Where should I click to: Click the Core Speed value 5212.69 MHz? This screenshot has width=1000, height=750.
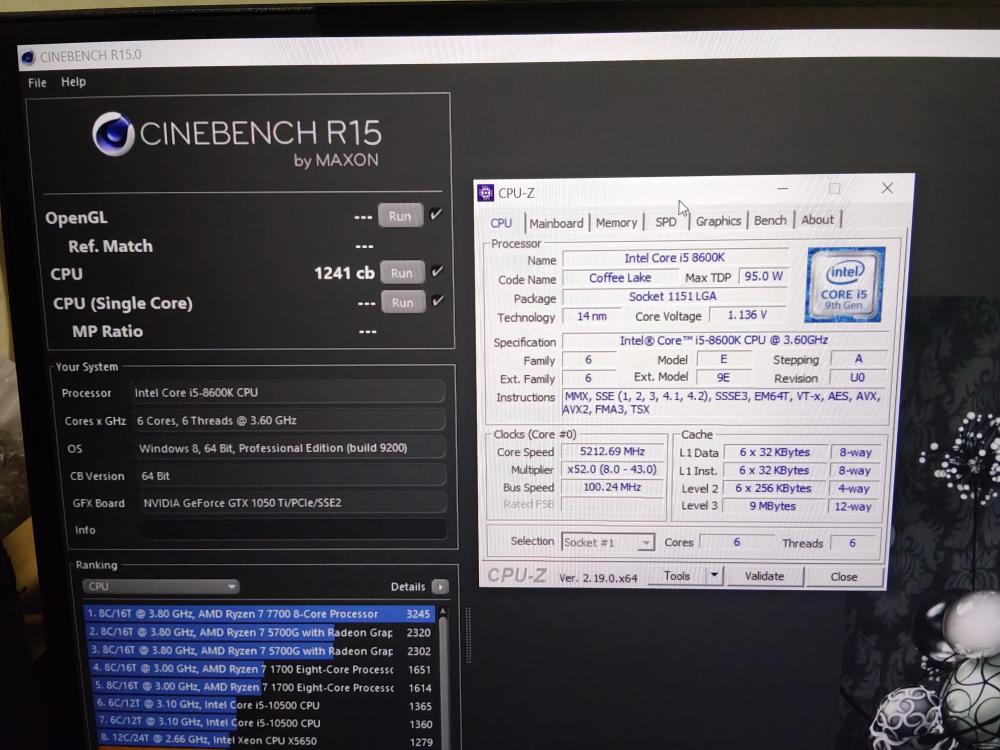pos(612,452)
